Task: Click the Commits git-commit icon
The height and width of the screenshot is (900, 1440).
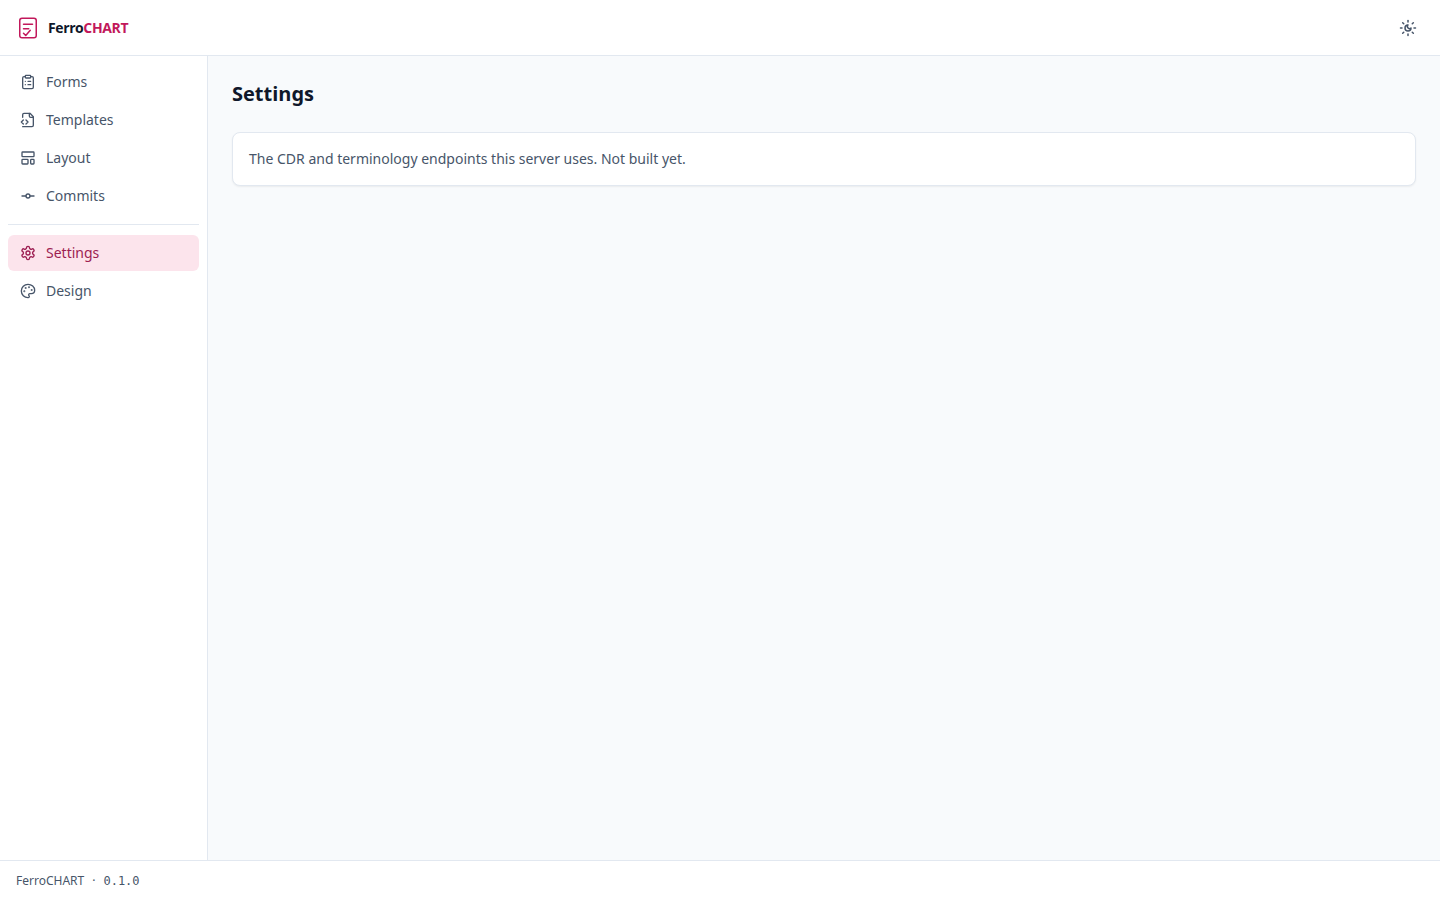Action: pyautogui.click(x=28, y=196)
